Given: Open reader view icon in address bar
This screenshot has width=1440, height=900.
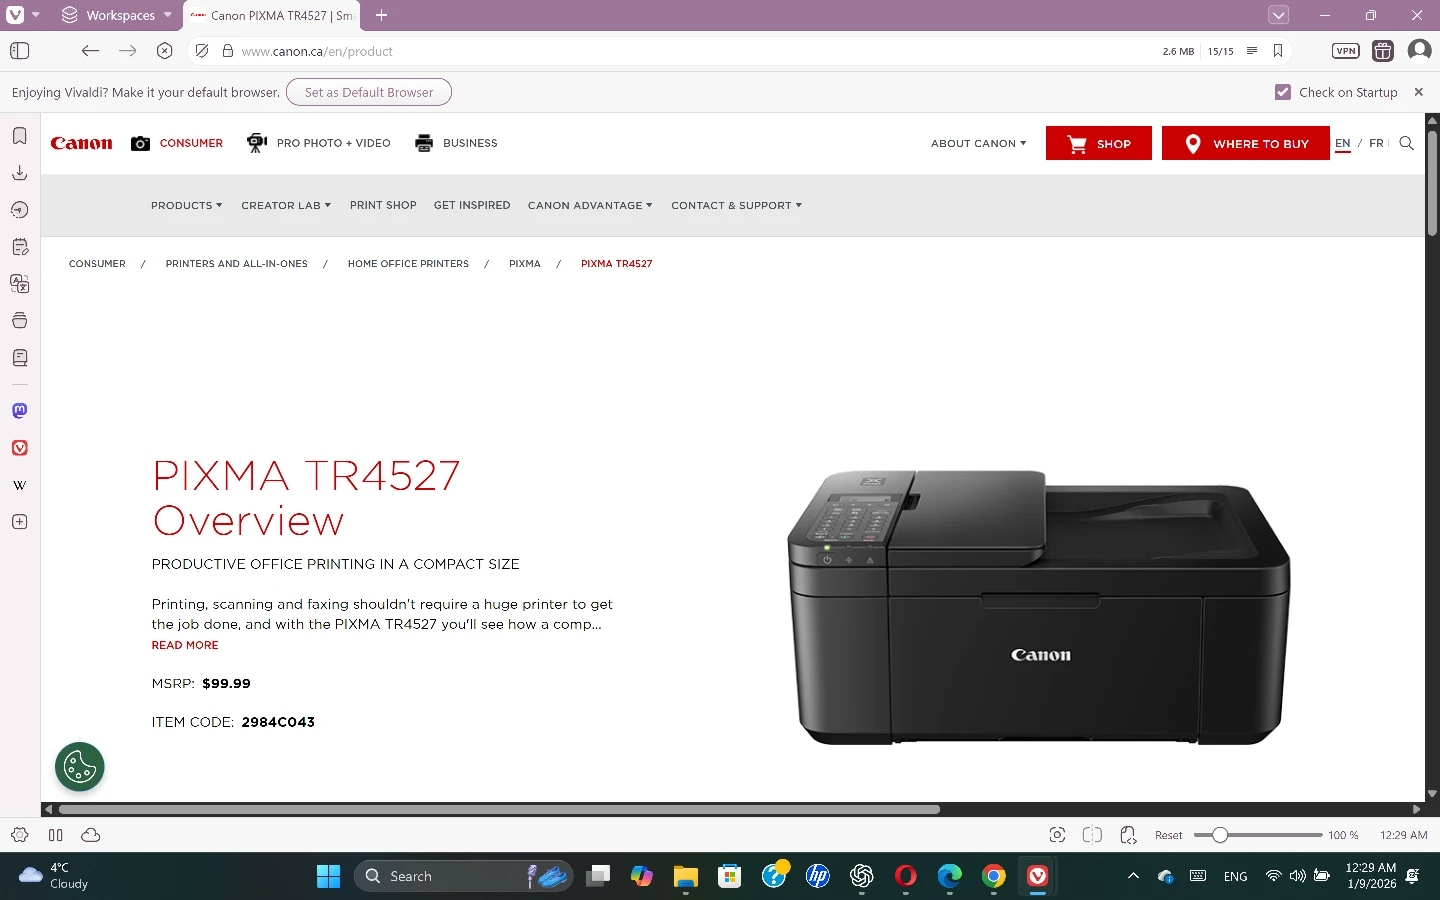Looking at the screenshot, I should 1251,51.
